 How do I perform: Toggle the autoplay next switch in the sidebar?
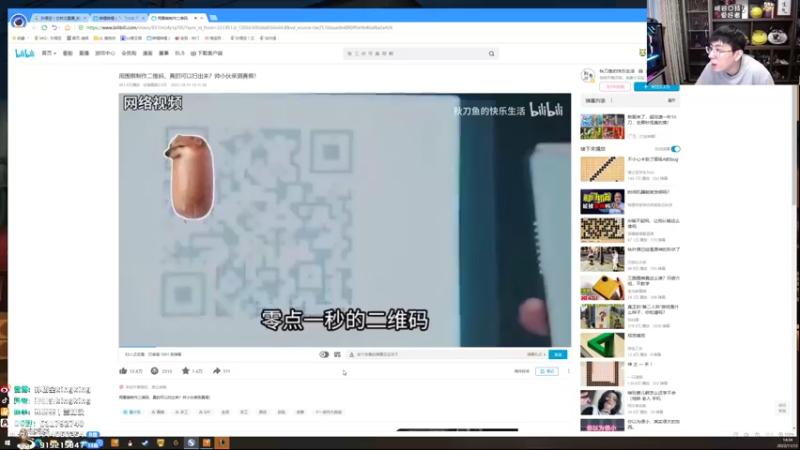[676, 149]
